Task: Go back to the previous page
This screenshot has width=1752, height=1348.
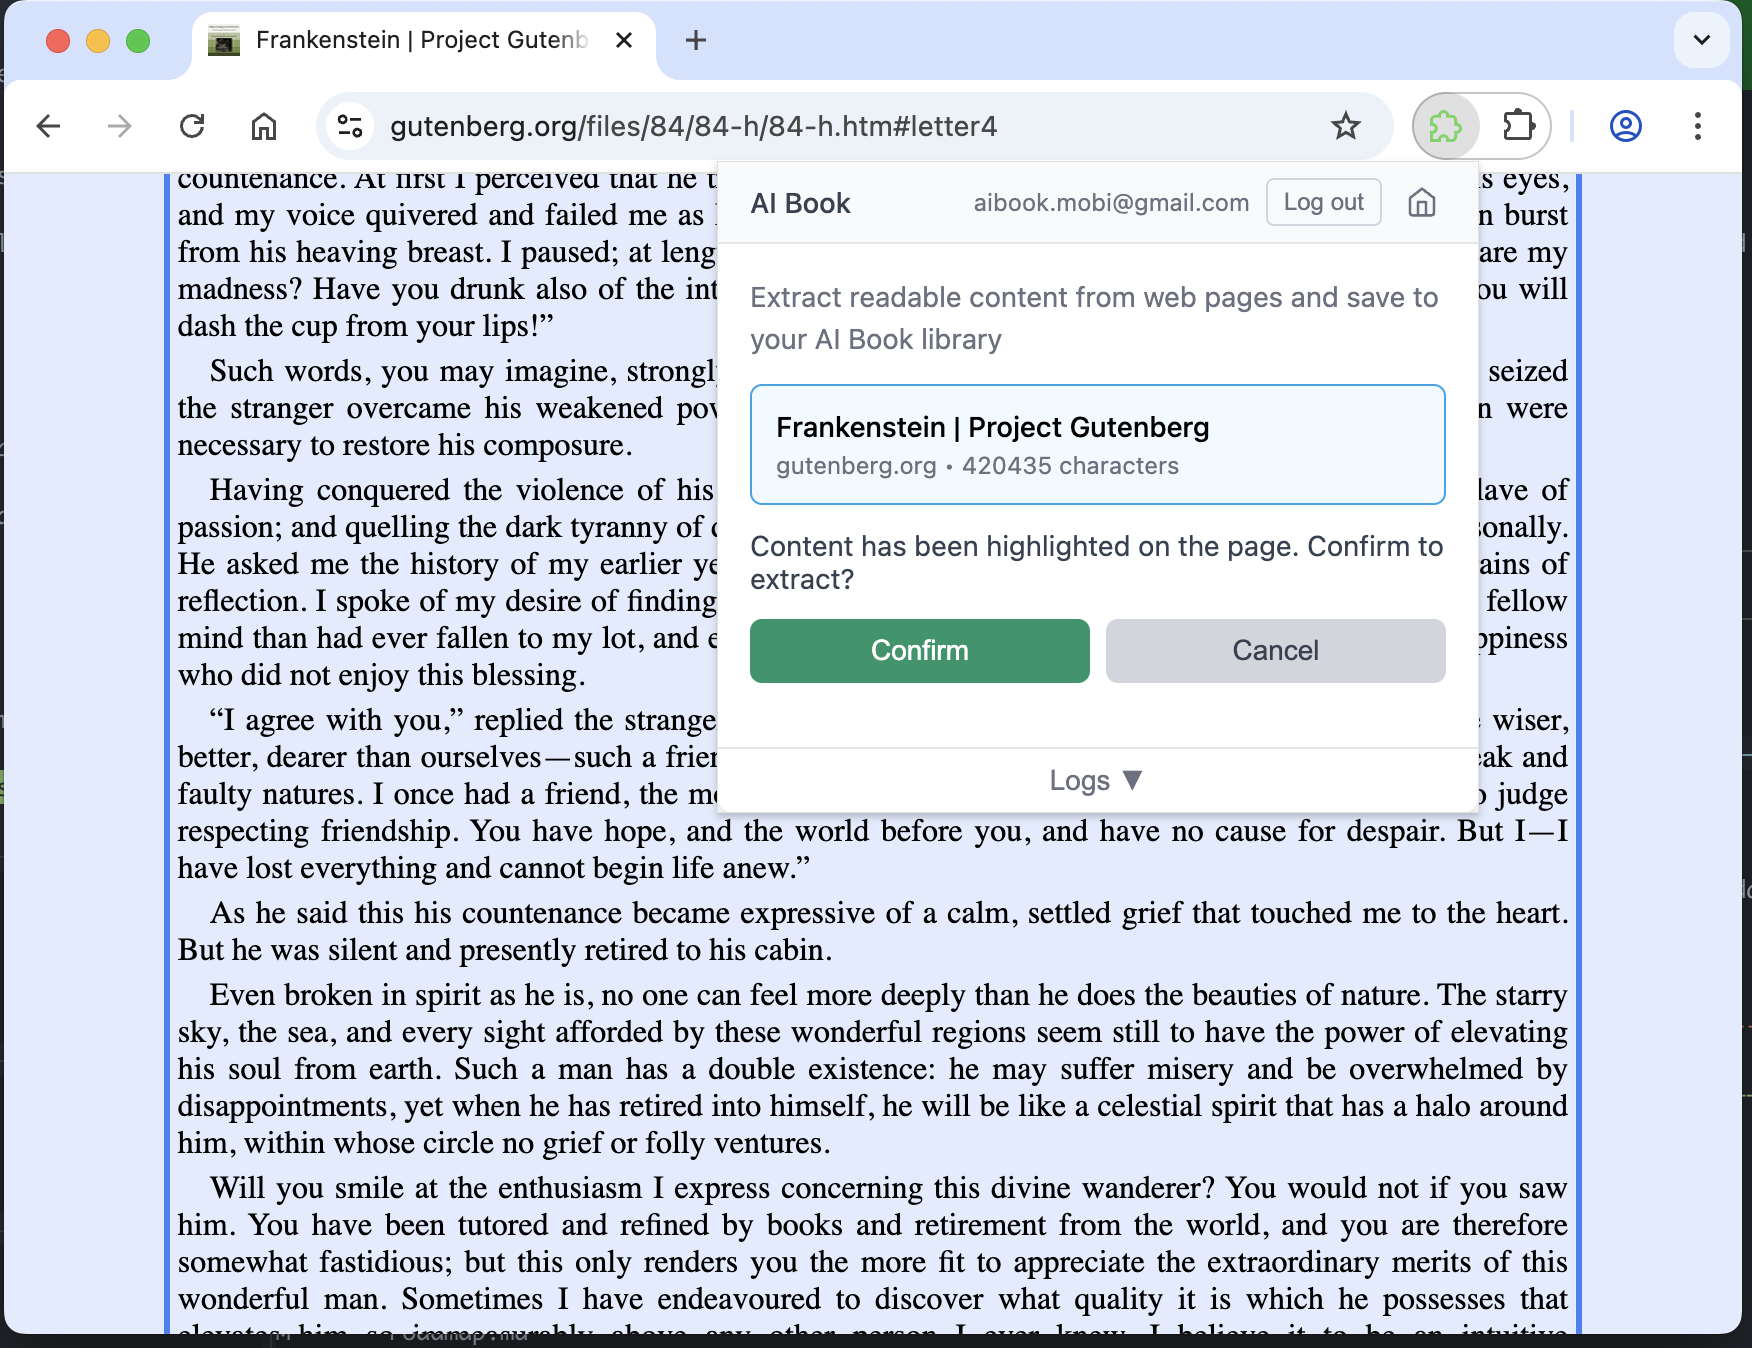Action: [48, 126]
